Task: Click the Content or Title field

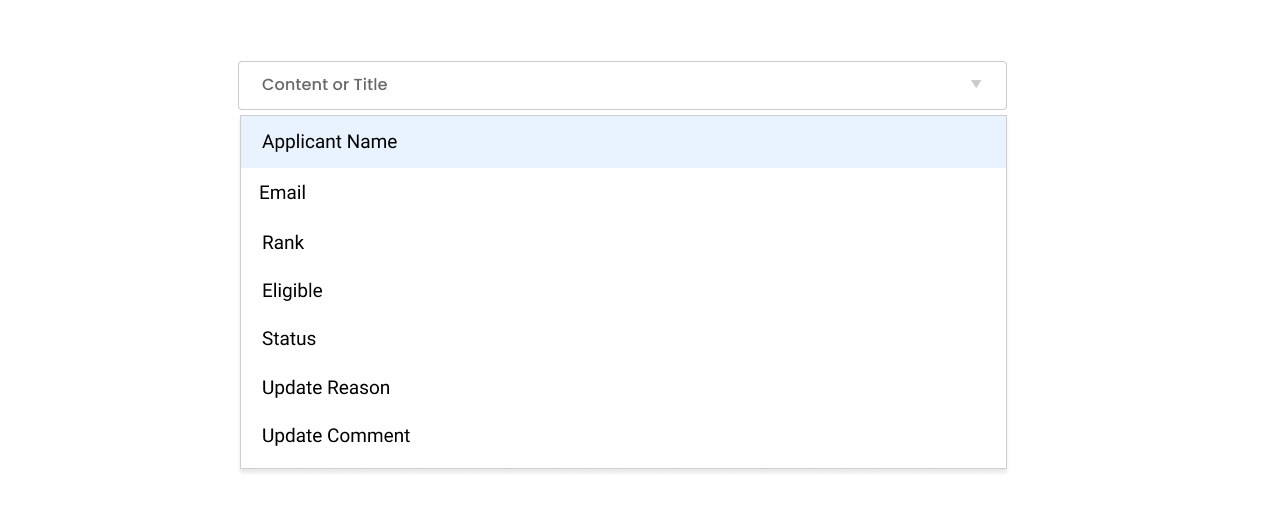Action: [600, 85]
